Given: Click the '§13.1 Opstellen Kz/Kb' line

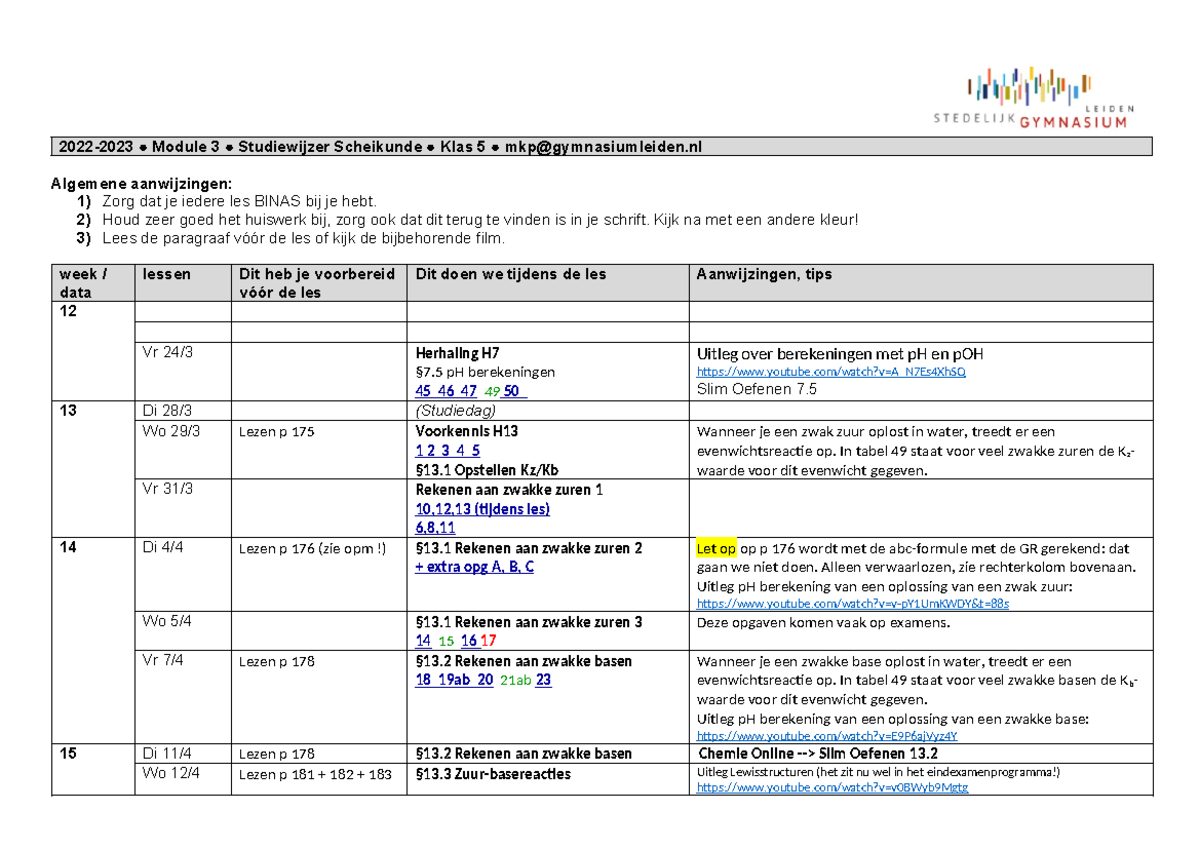Looking at the screenshot, I should (x=487, y=470).
